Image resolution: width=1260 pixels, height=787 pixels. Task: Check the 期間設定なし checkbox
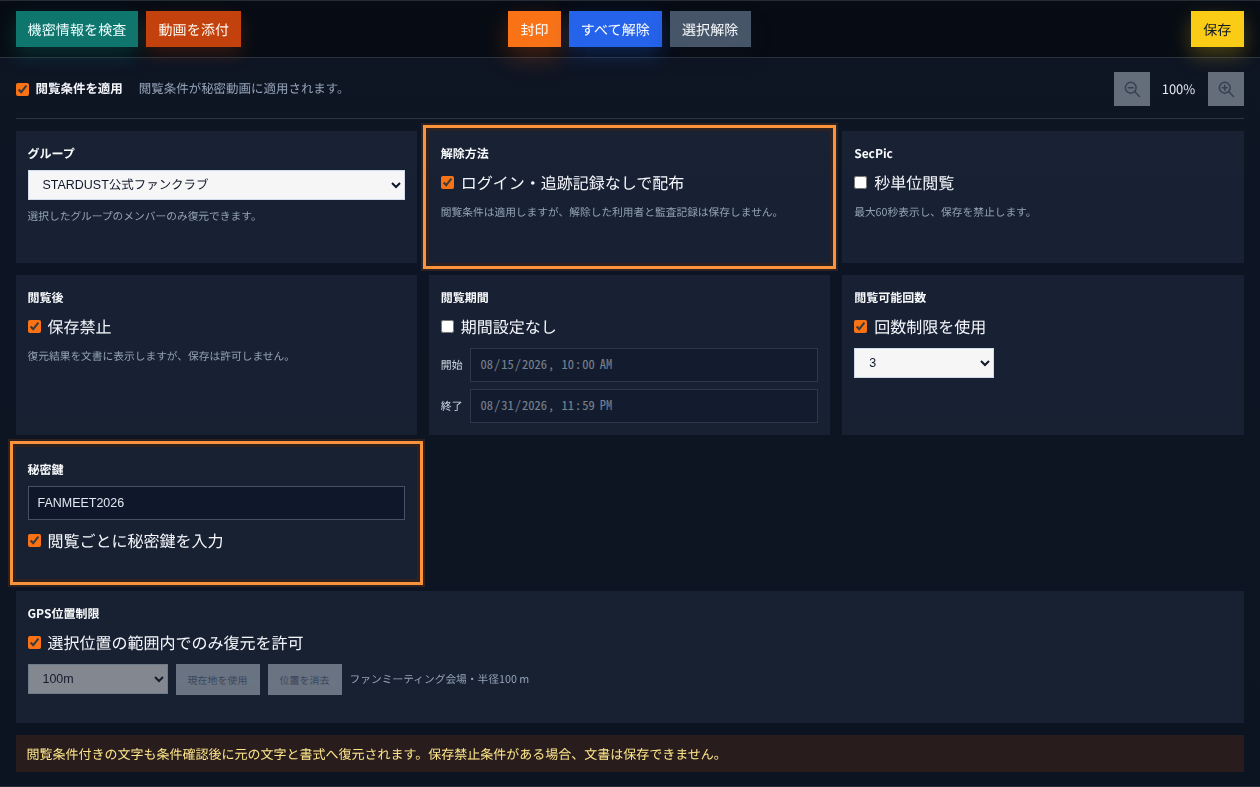pyautogui.click(x=447, y=327)
